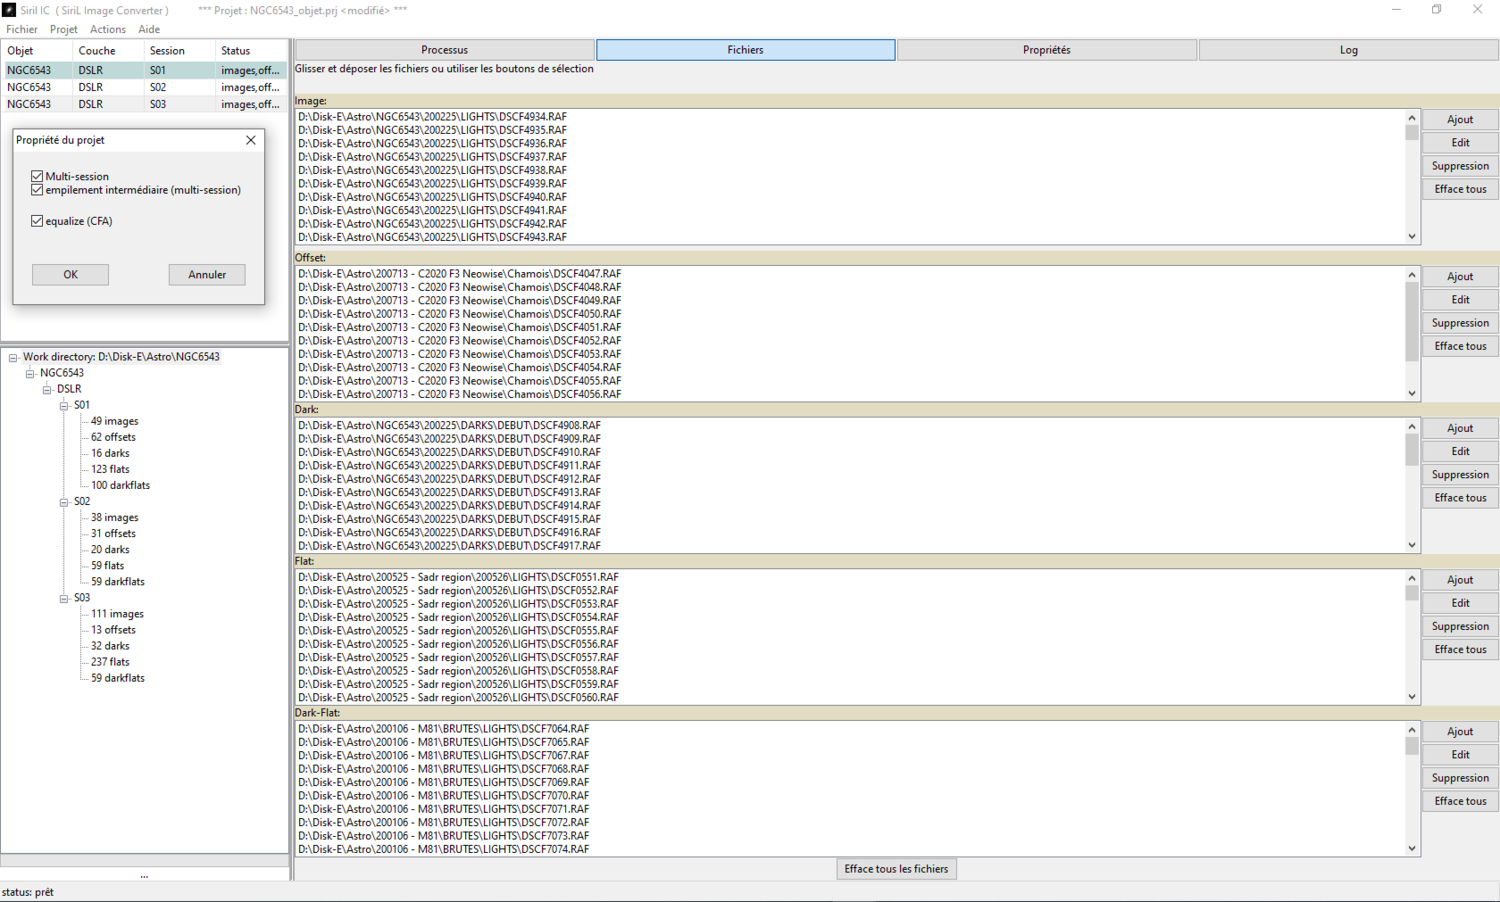This screenshot has width=1500, height=902.
Task: Collapse the S01 session node
Action: pyautogui.click(x=64, y=405)
